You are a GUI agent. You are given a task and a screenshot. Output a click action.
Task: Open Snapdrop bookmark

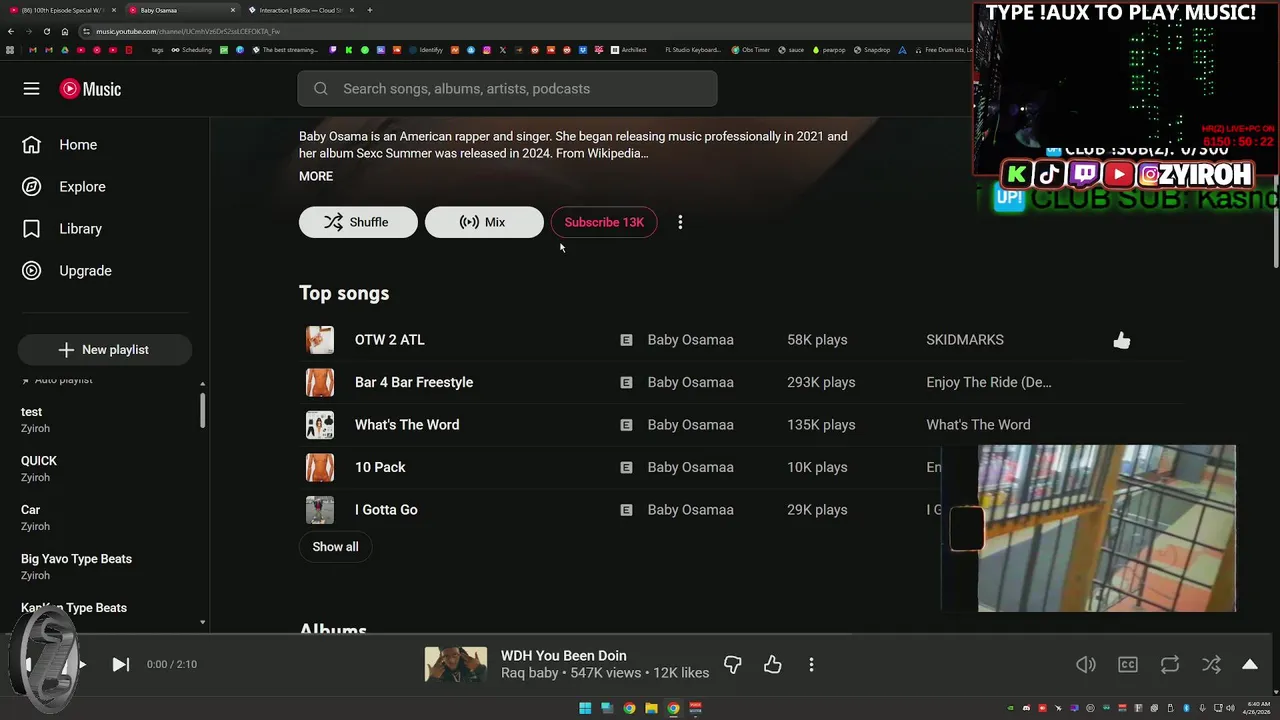point(872,50)
